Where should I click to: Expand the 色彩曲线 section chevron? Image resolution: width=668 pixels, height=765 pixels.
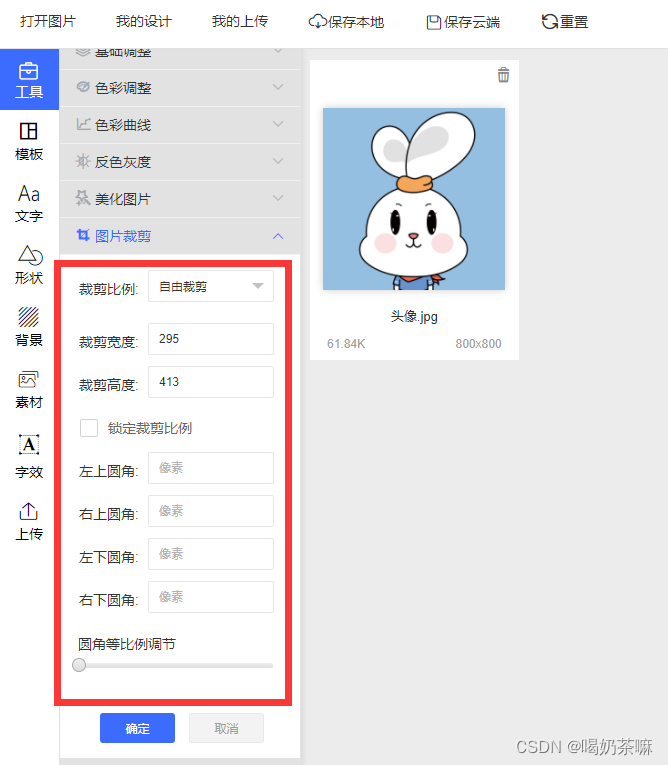278,124
